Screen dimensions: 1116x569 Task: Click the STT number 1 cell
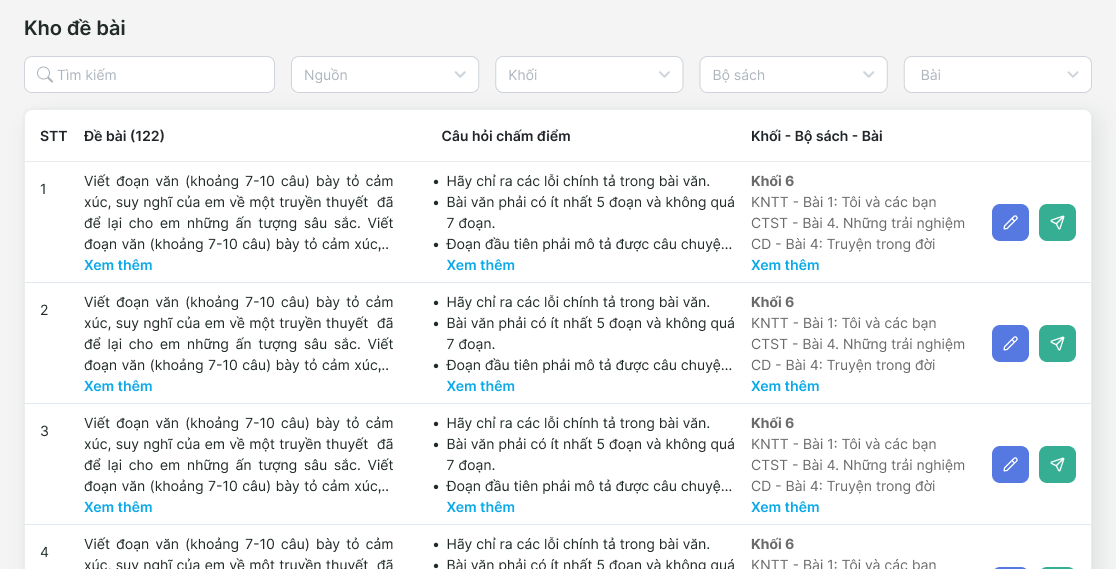43,189
